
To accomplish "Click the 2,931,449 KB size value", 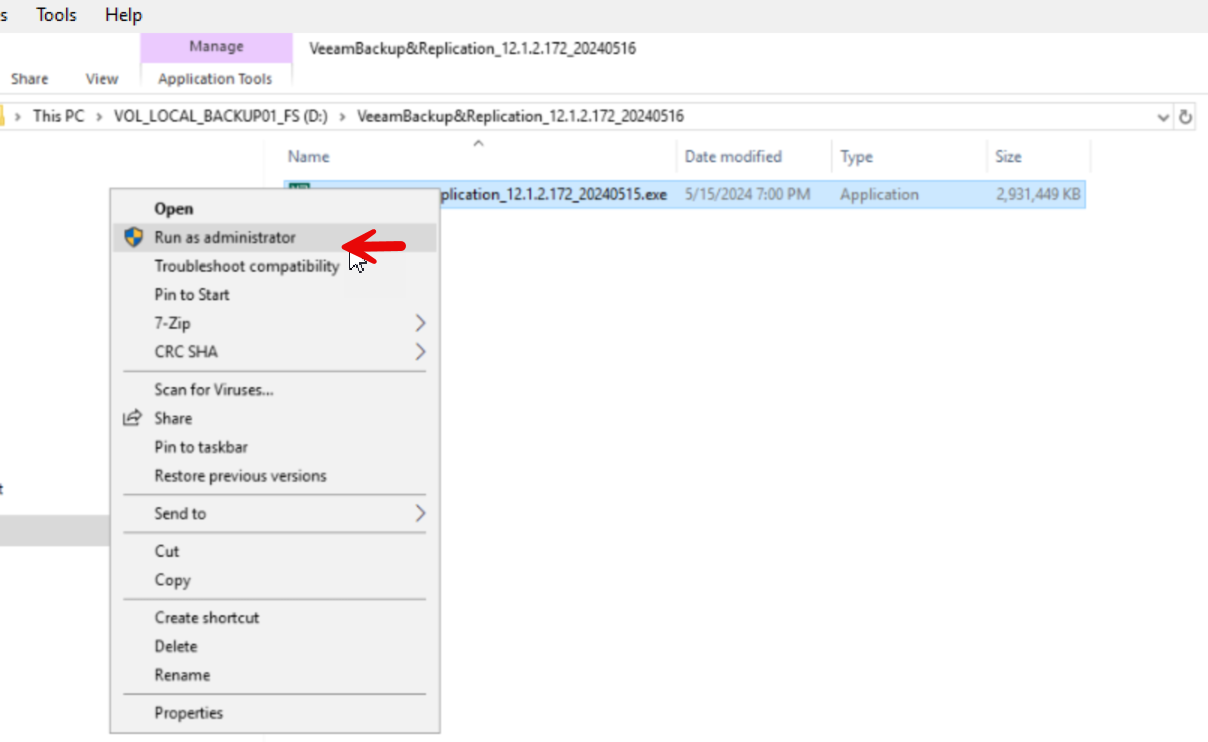I will pyautogui.click(x=1038, y=194).
